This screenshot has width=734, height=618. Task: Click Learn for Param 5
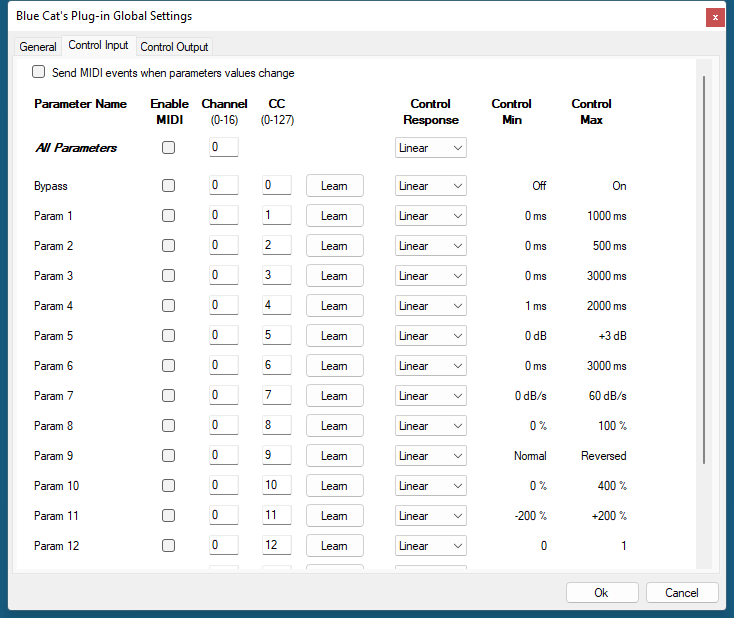point(335,336)
